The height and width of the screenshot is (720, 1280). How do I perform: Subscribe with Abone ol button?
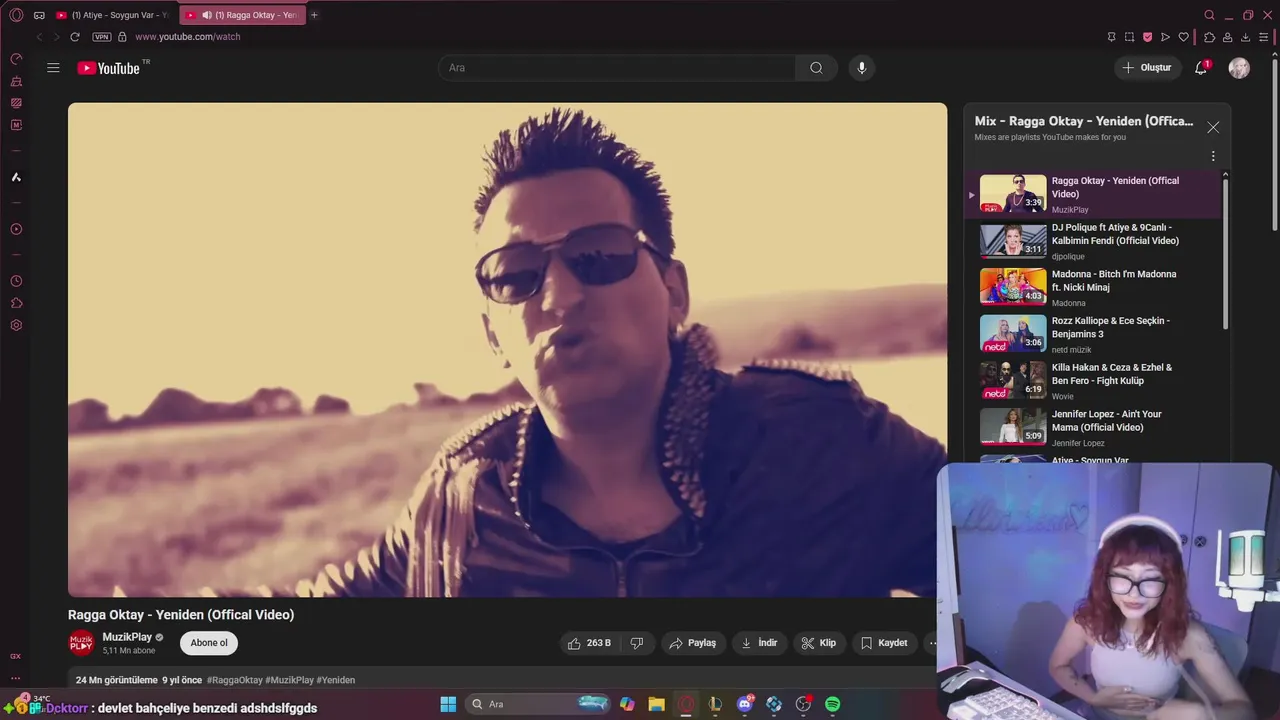pyautogui.click(x=209, y=643)
